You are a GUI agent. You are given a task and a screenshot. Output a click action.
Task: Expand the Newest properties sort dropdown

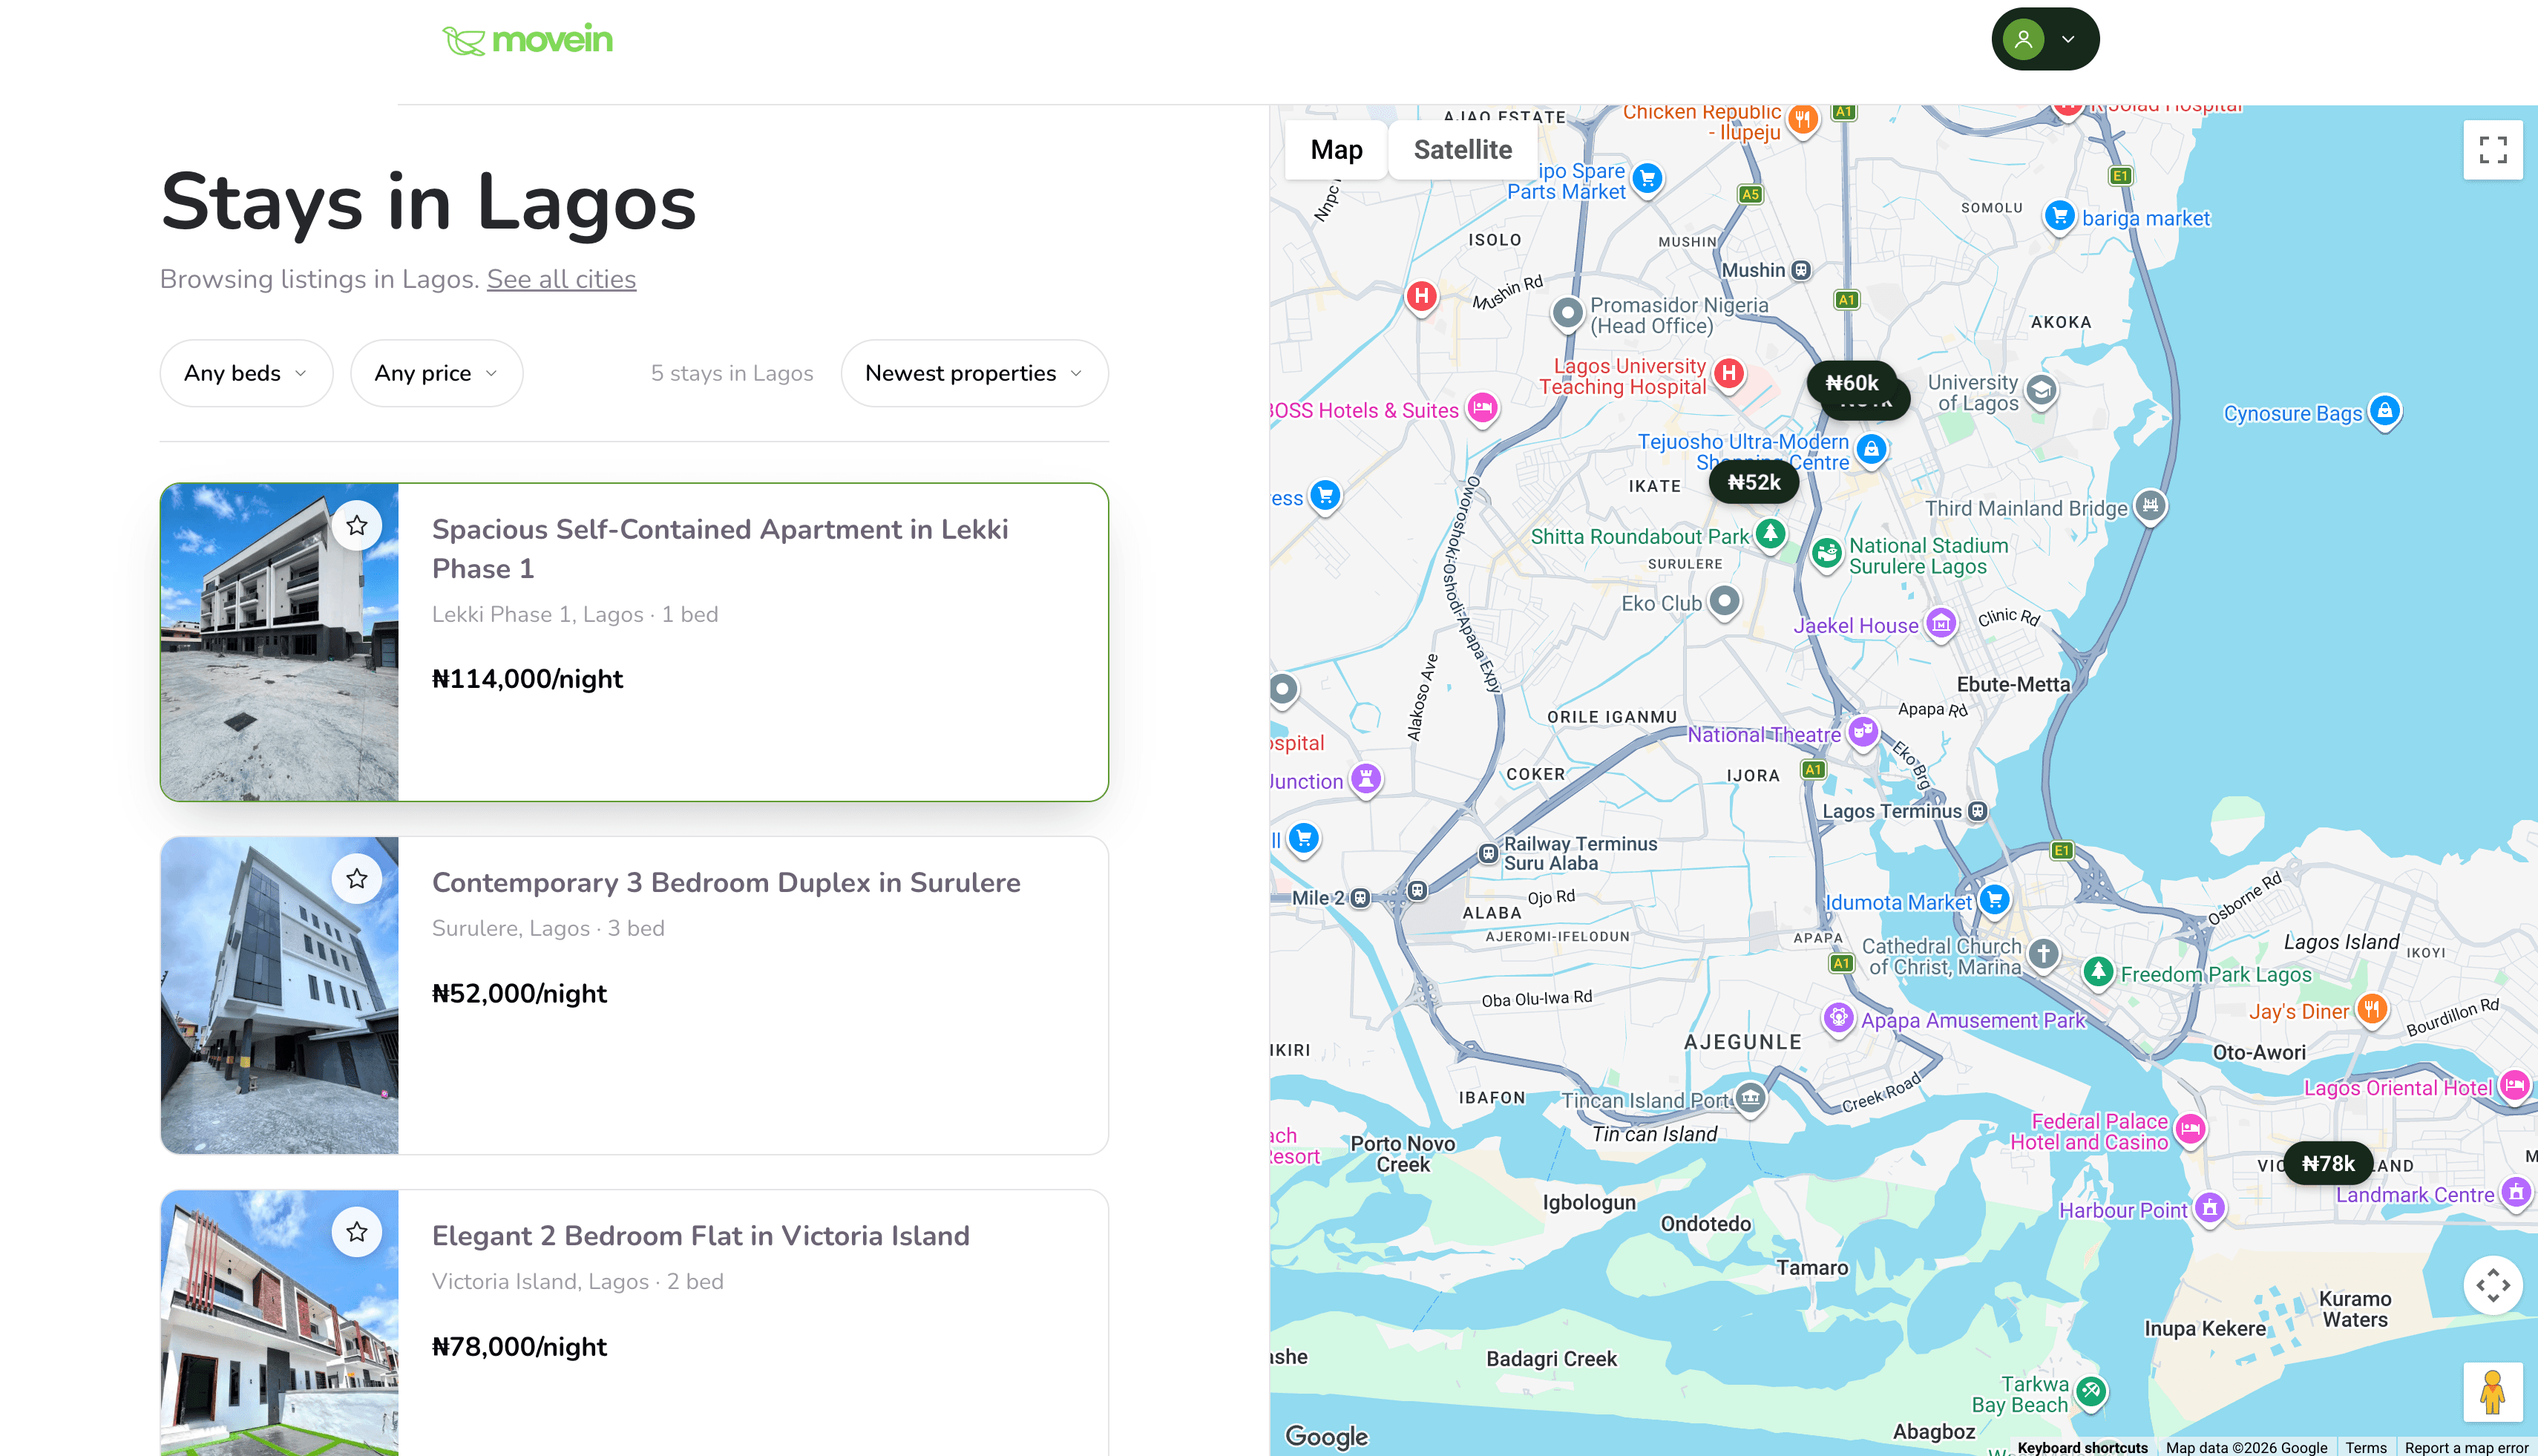point(974,373)
